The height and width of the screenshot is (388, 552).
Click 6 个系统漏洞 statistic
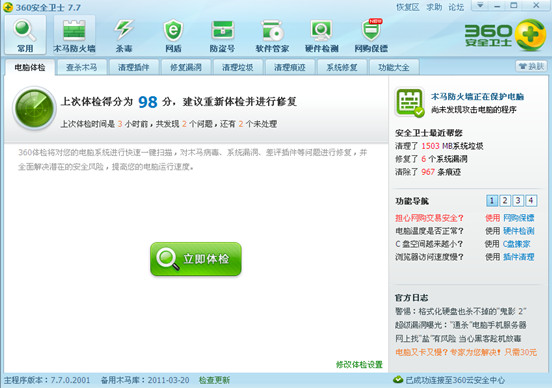click(x=444, y=159)
